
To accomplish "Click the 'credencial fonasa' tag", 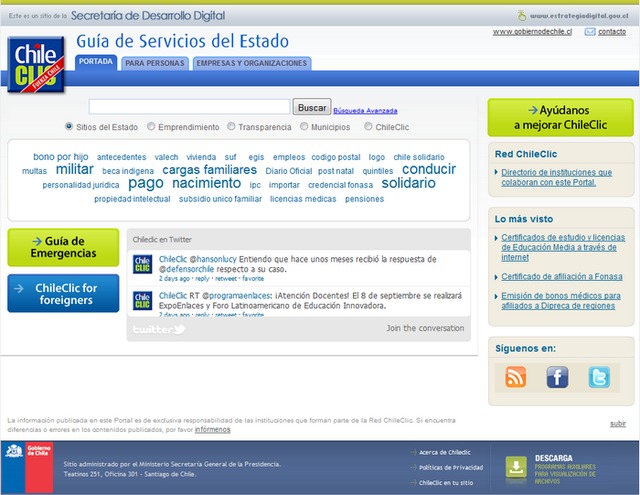I will 340,185.
